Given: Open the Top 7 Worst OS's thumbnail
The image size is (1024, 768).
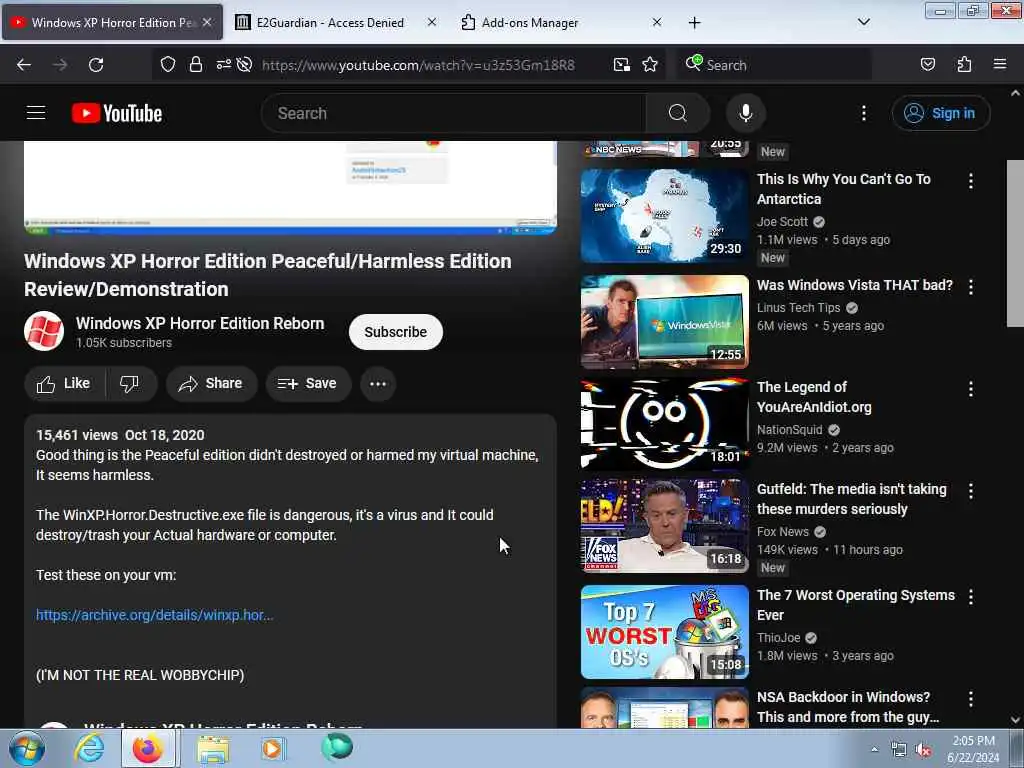Looking at the screenshot, I should (664, 632).
